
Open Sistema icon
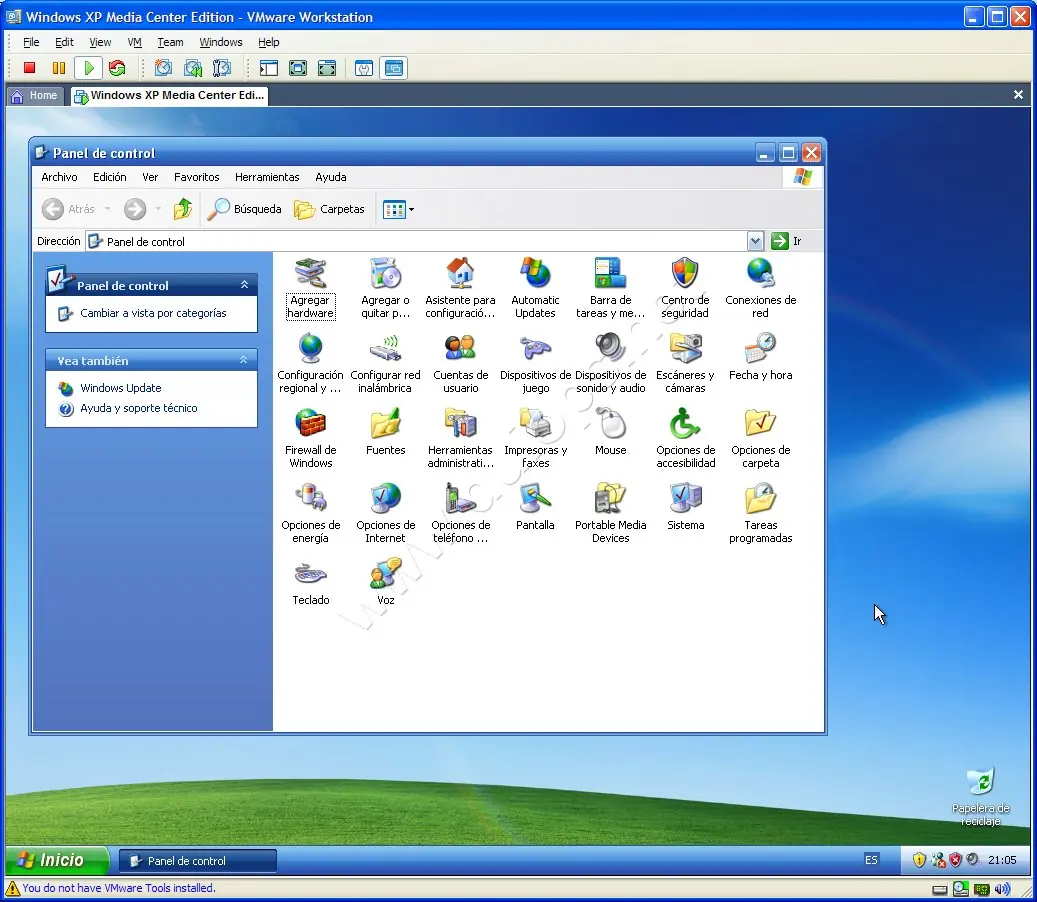[685, 499]
